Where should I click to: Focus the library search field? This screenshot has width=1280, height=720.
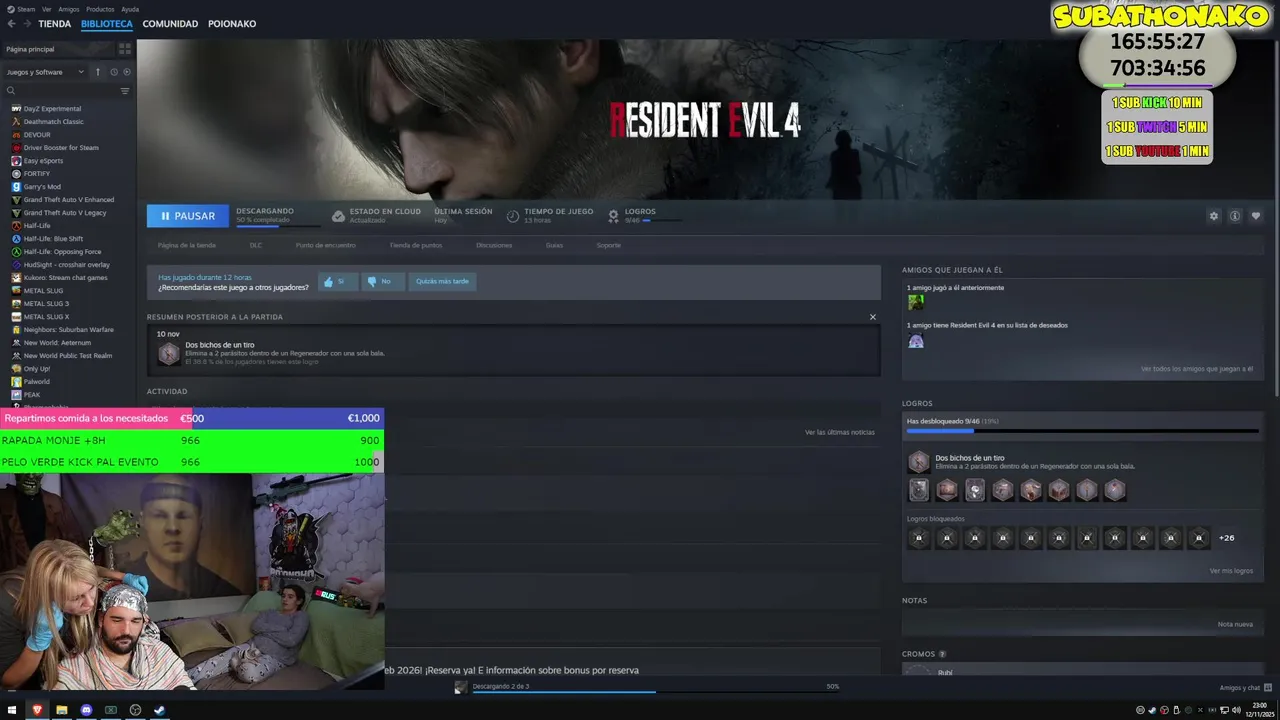pos(62,91)
